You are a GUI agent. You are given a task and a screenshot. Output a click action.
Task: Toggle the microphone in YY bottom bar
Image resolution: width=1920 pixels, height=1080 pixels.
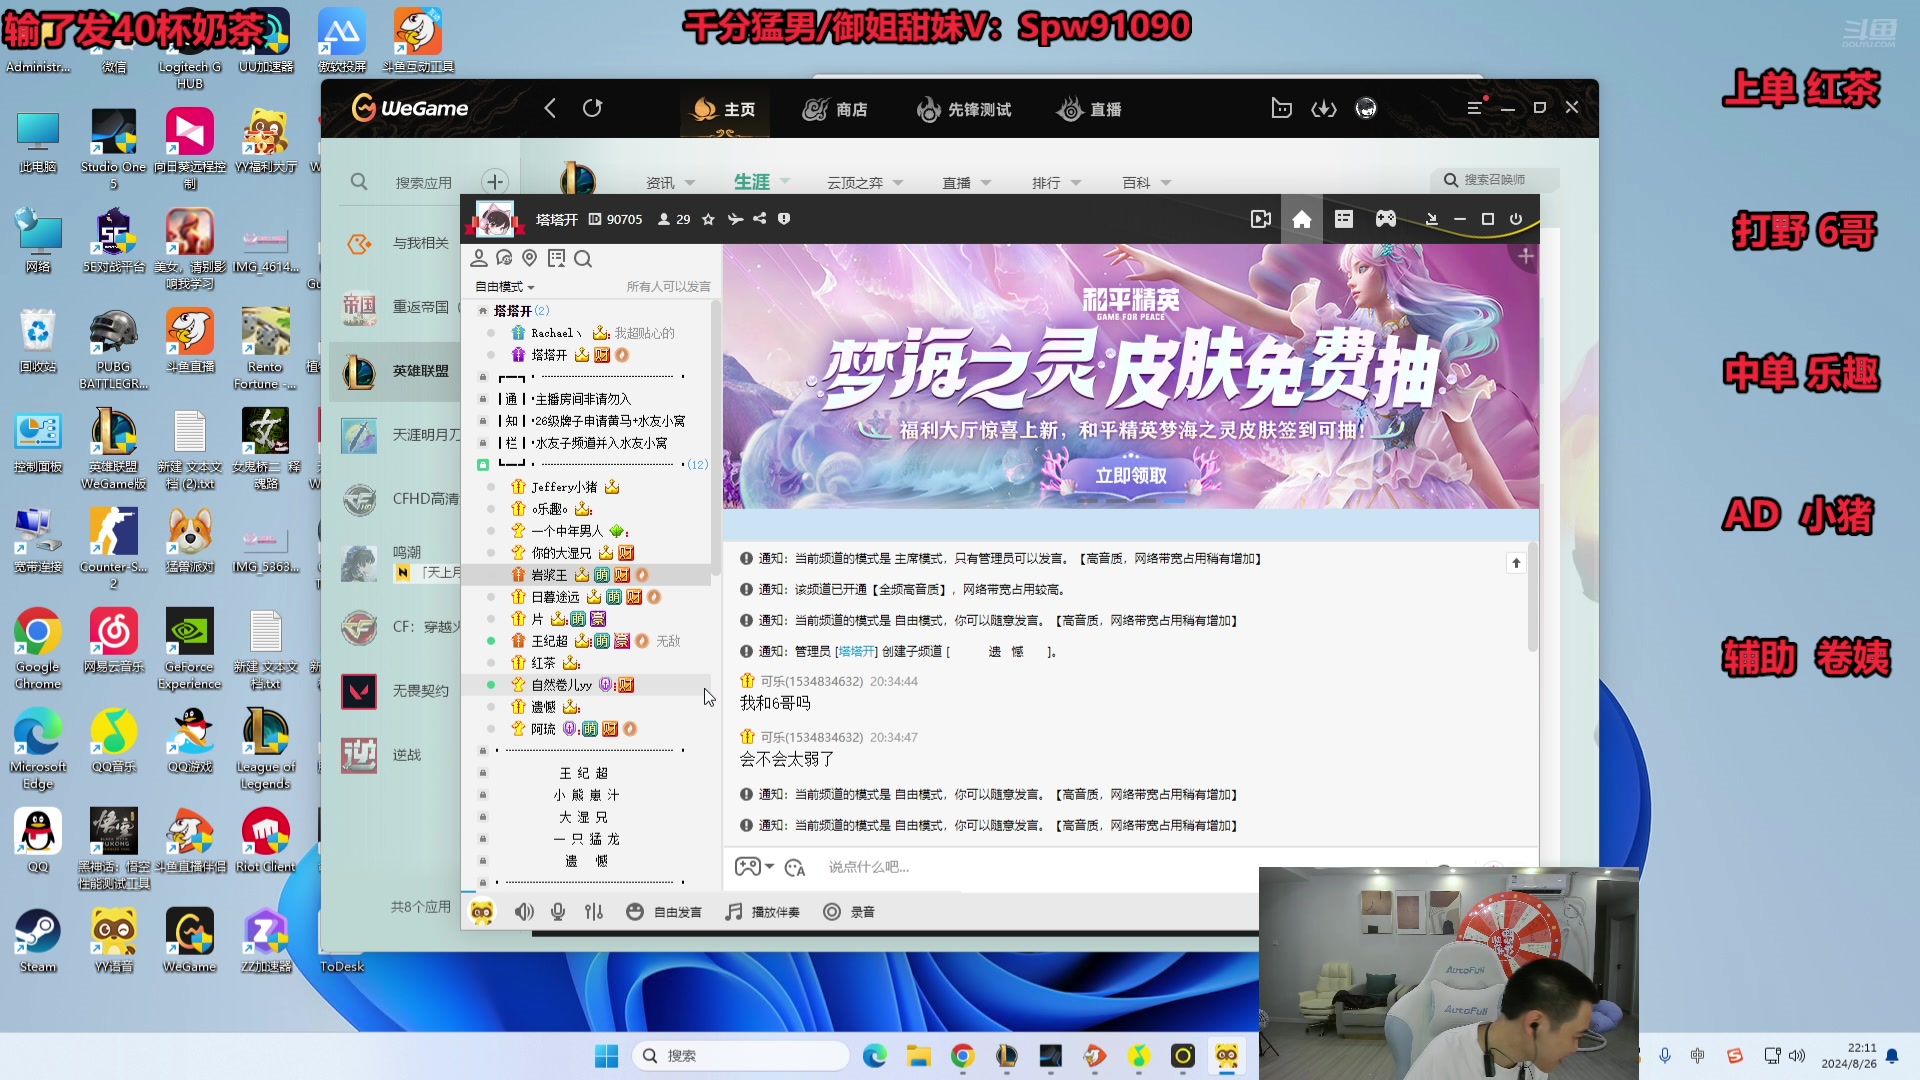tap(558, 912)
